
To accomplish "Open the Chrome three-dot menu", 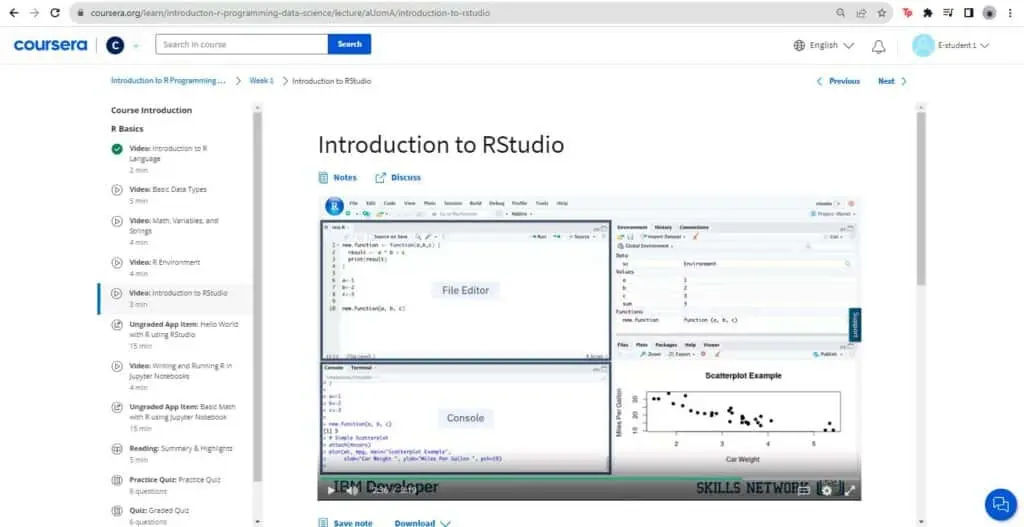I will pyautogui.click(x=1010, y=12).
